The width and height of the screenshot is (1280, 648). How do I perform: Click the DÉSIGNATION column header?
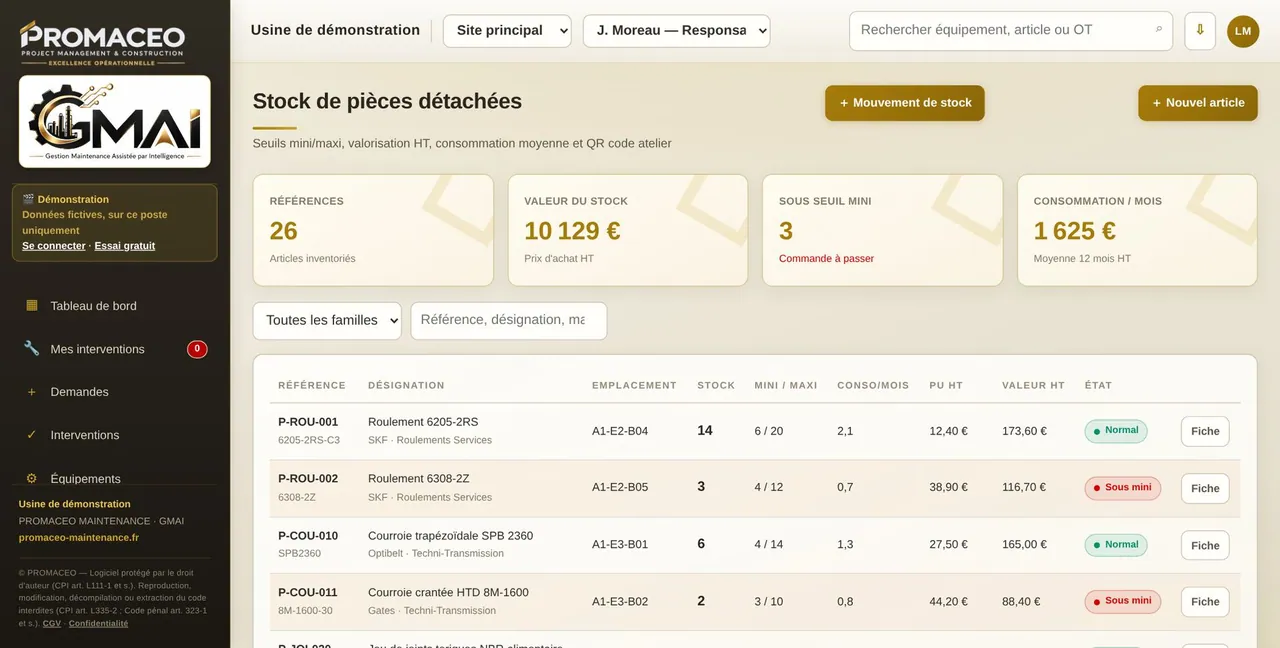coord(406,386)
